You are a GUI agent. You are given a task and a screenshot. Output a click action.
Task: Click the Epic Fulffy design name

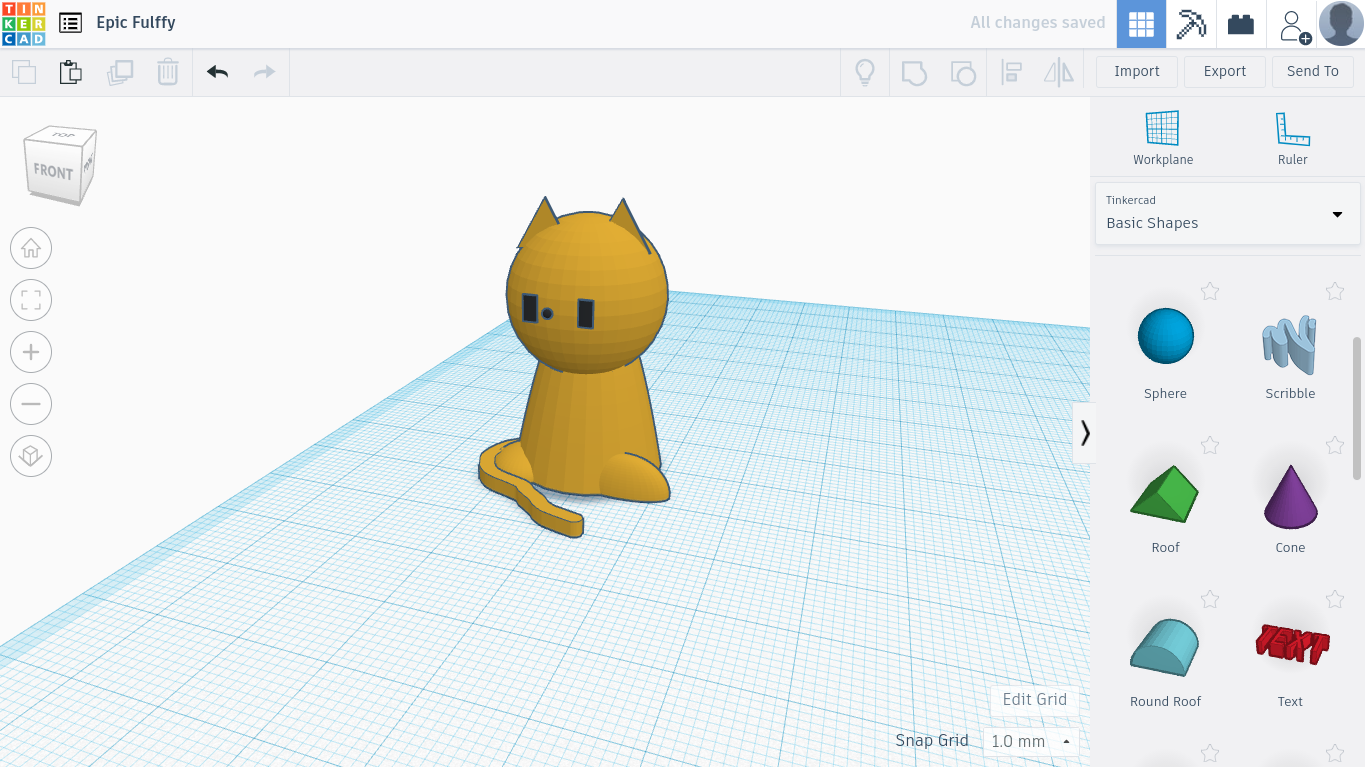point(136,23)
